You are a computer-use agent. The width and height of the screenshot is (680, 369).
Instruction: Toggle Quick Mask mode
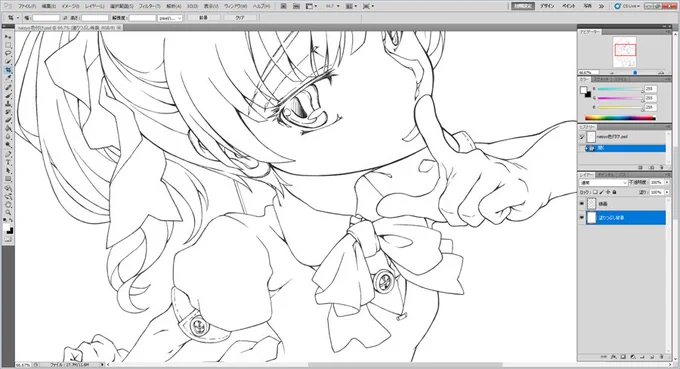8,239
